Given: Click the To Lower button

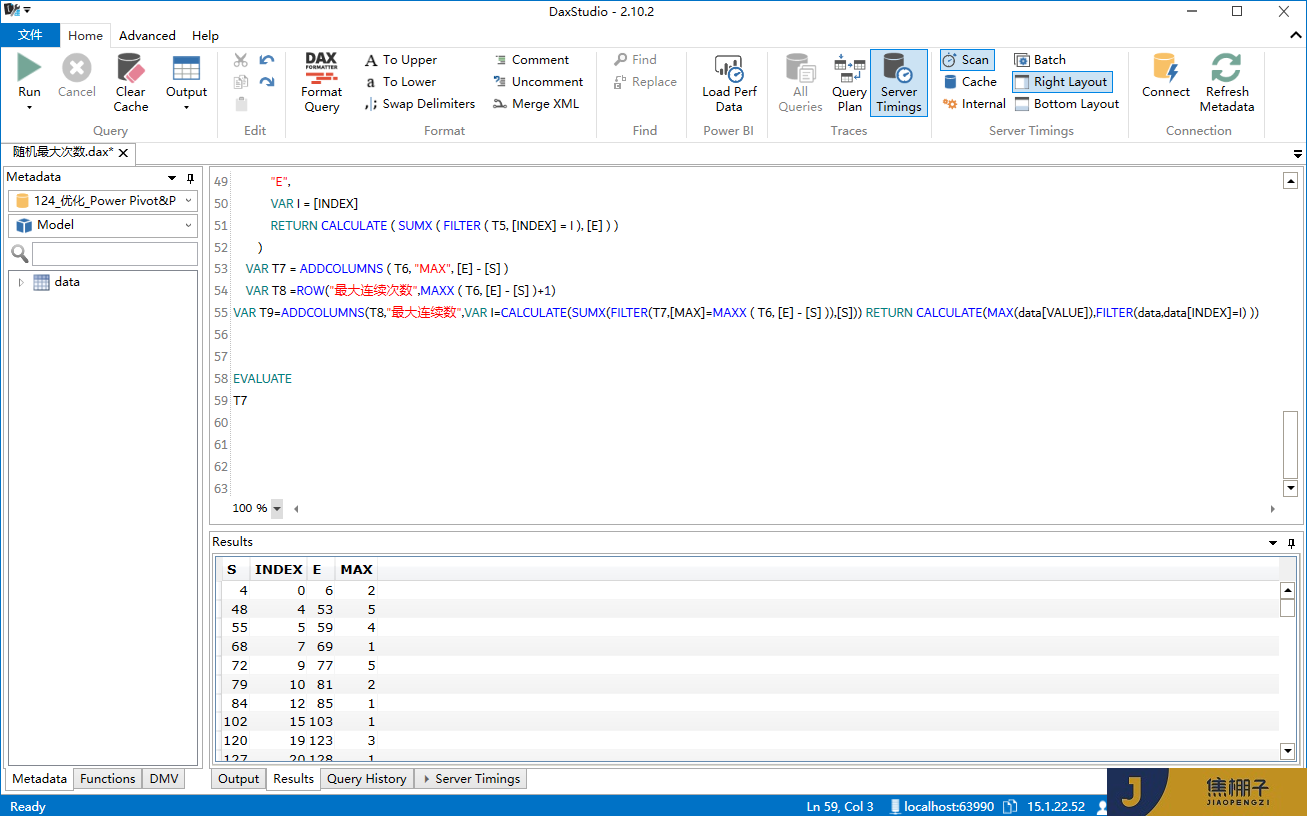Looking at the screenshot, I should pos(400,82).
